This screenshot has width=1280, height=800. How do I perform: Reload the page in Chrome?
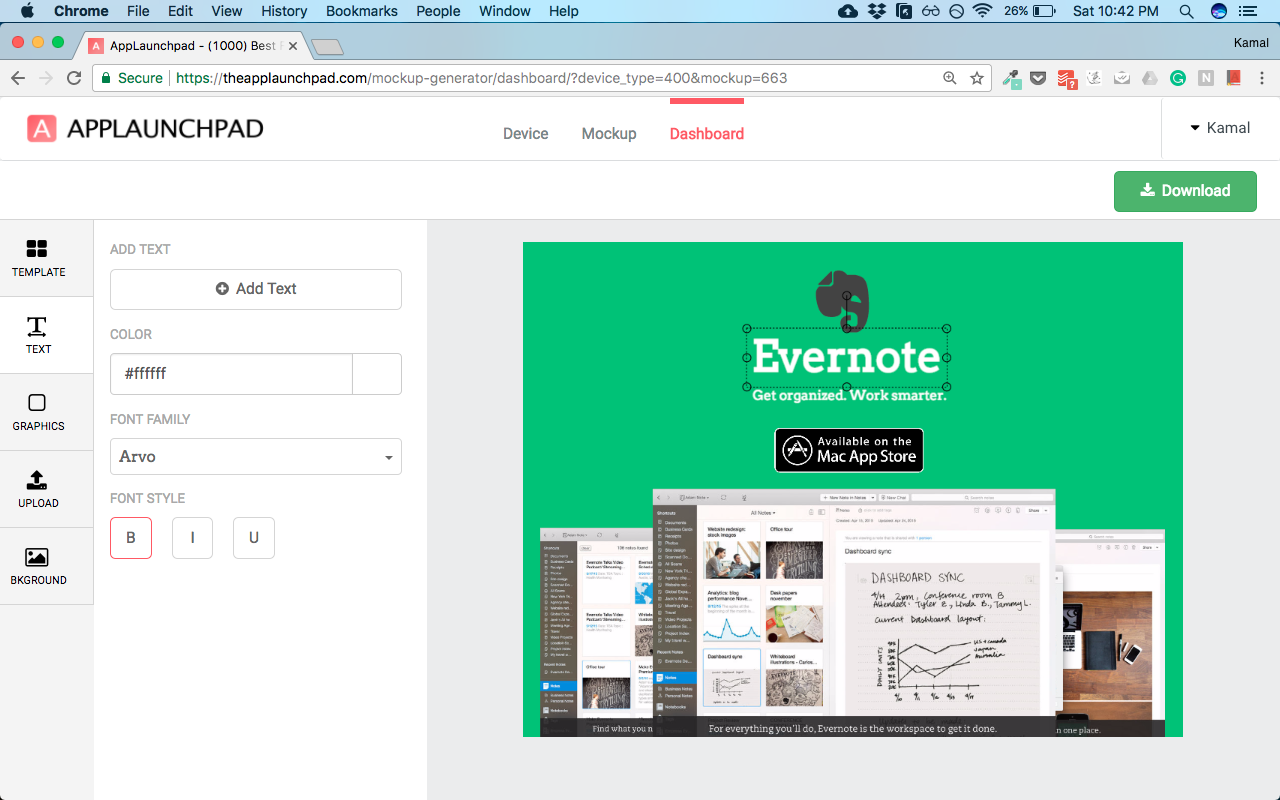[x=73, y=78]
